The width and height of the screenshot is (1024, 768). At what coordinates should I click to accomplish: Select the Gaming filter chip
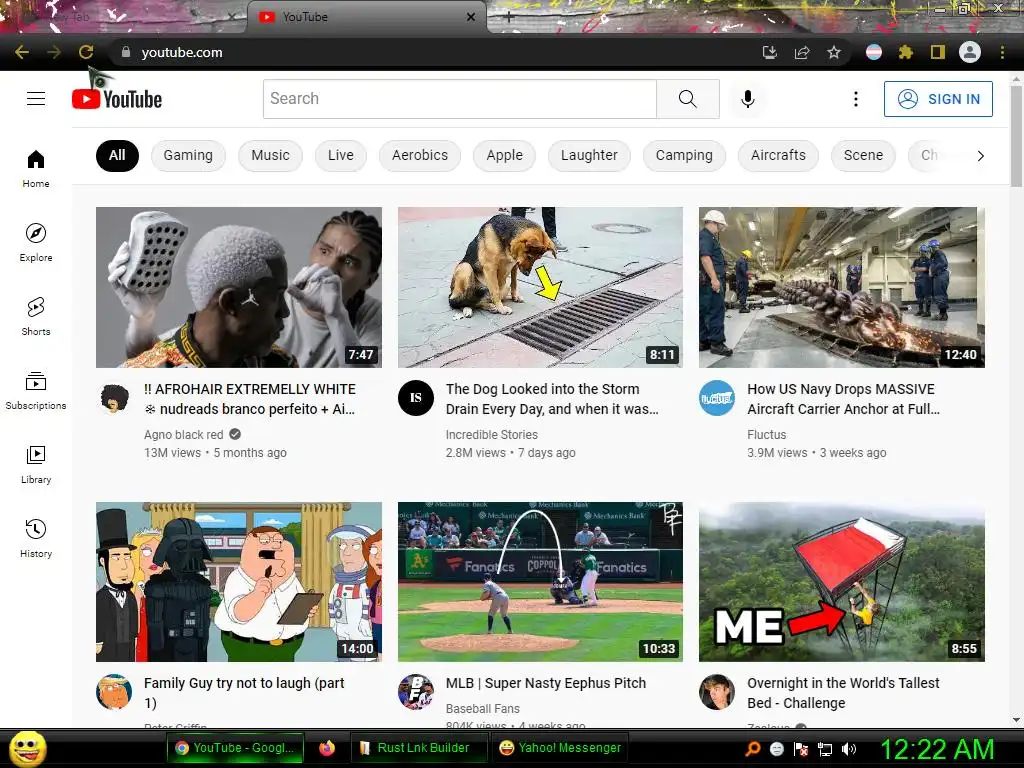[x=188, y=155]
